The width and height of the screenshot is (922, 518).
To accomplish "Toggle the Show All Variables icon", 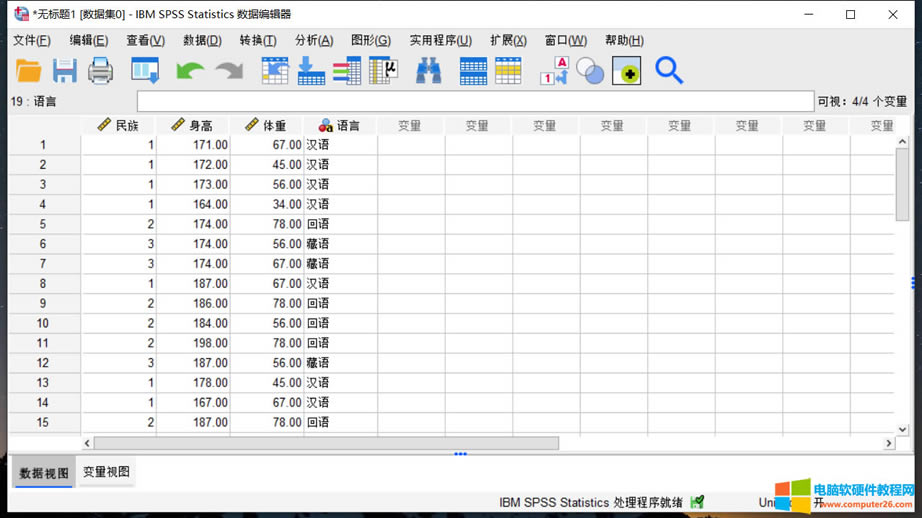I will point(626,71).
